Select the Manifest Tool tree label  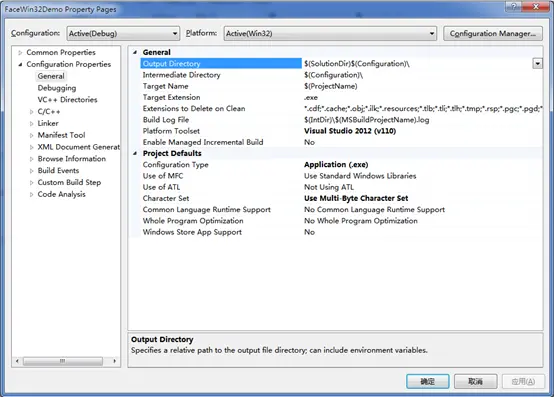61,135
